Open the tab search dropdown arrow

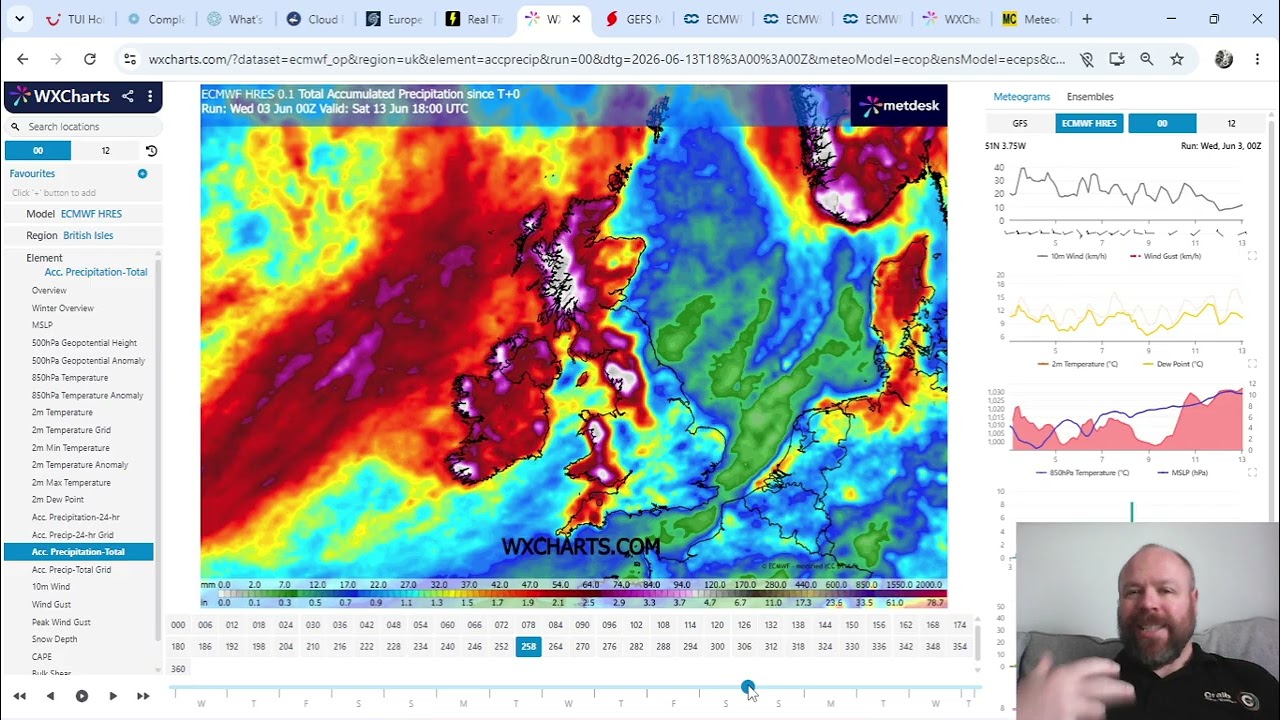tap(19, 19)
